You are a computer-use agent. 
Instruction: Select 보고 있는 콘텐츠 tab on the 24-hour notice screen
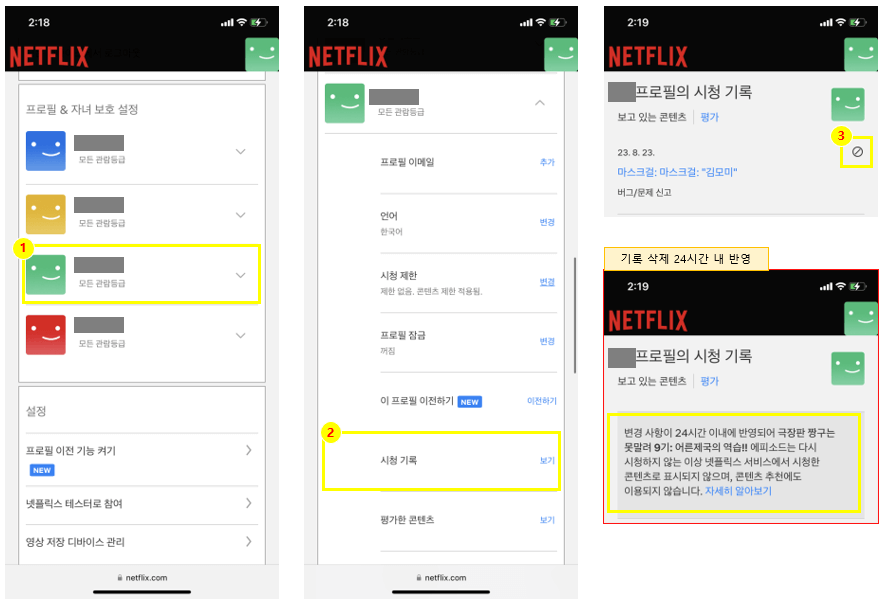click(x=652, y=381)
